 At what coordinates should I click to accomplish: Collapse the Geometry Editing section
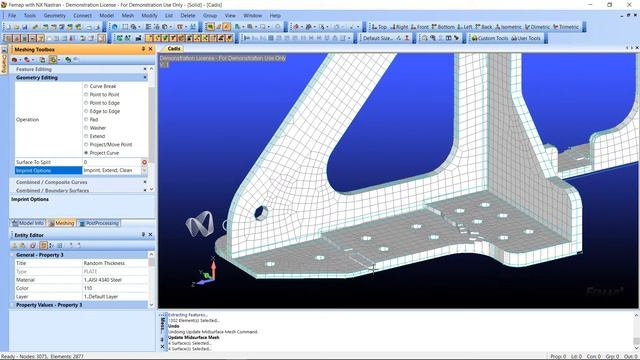pyautogui.click(x=145, y=78)
